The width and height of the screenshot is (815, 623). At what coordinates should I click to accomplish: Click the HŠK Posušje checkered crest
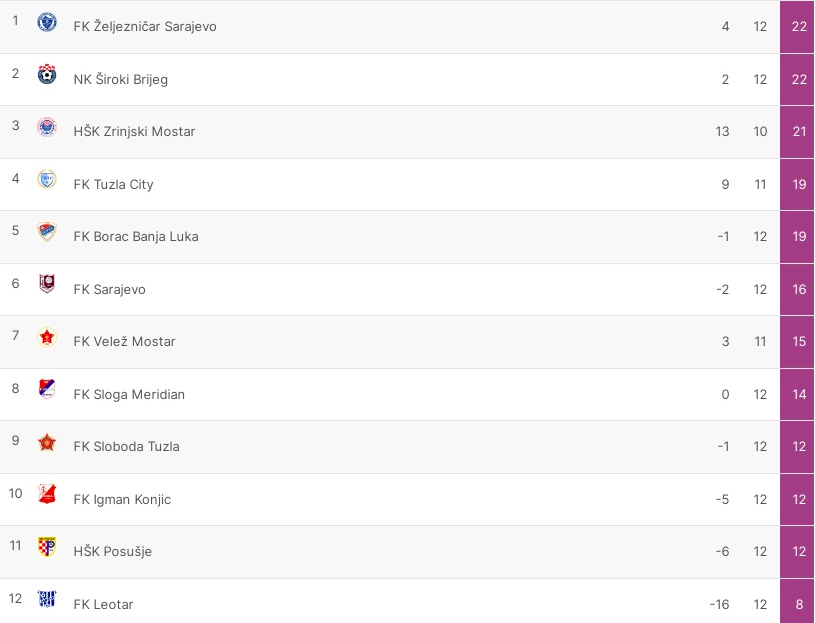[x=47, y=547]
